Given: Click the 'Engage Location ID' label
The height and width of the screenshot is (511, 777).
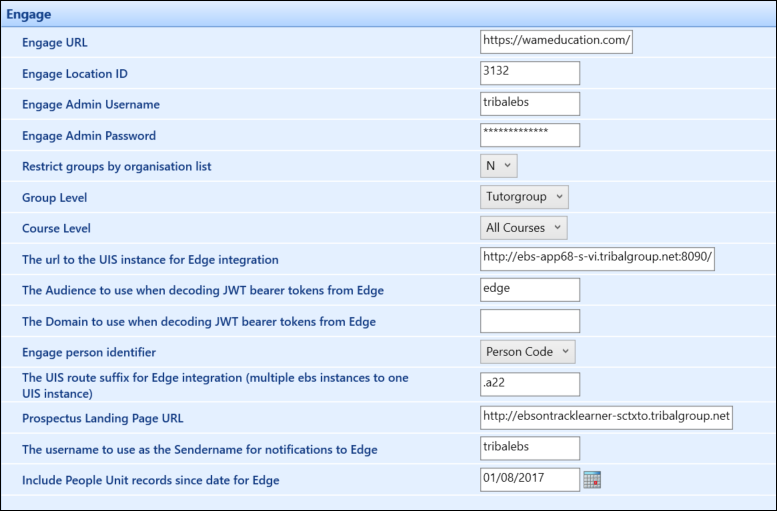Looking at the screenshot, I should [75, 74].
